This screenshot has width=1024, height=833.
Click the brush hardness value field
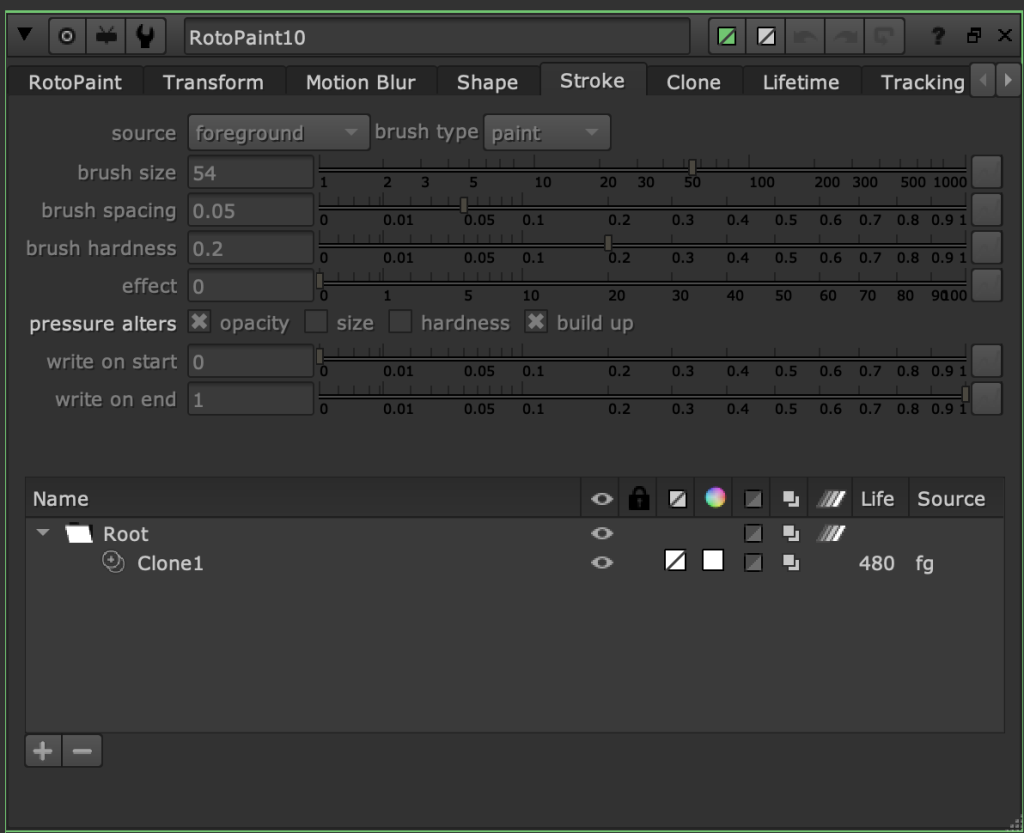[x=251, y=248]
